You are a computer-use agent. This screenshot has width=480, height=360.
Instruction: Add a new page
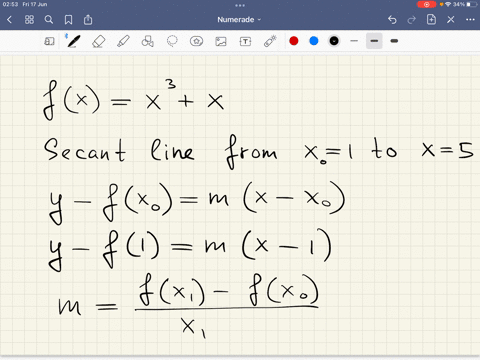click(431, 20)
